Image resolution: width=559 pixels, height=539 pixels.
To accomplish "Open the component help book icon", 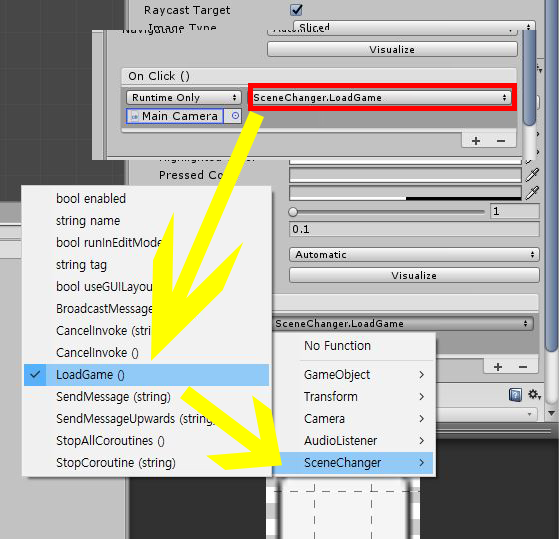I will click(515, 395).
